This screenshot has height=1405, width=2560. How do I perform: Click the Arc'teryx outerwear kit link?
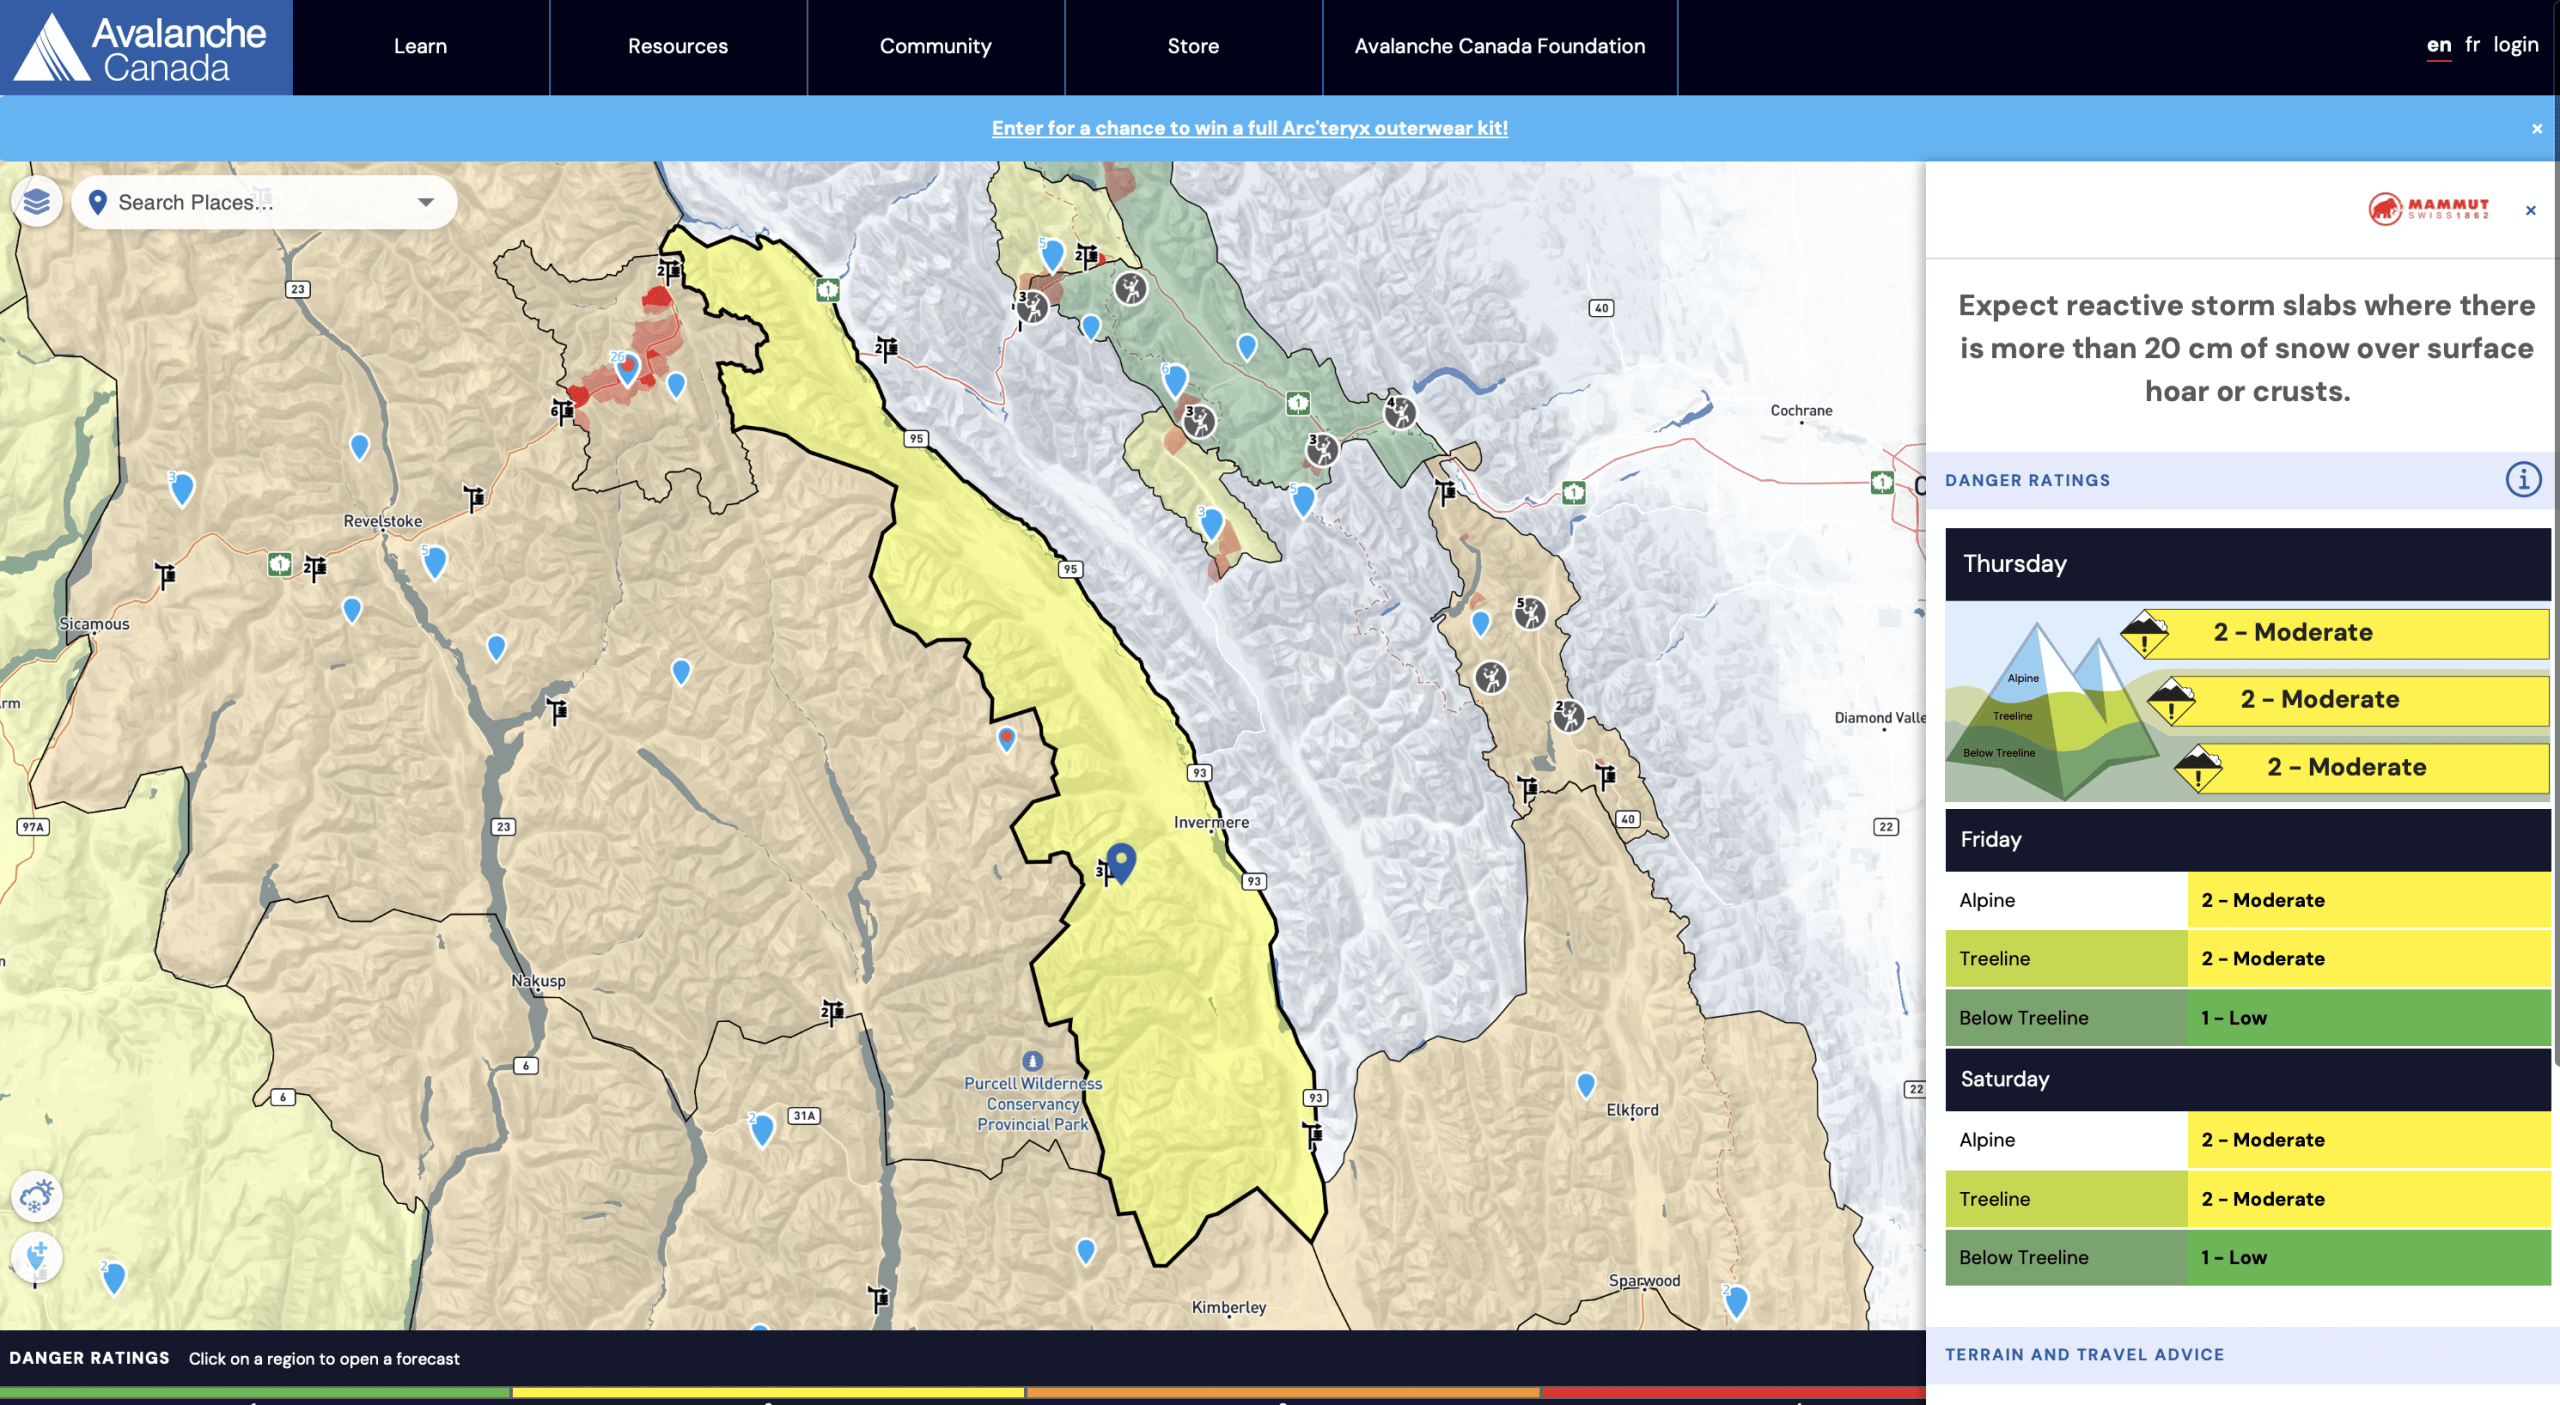point(1249,128)
